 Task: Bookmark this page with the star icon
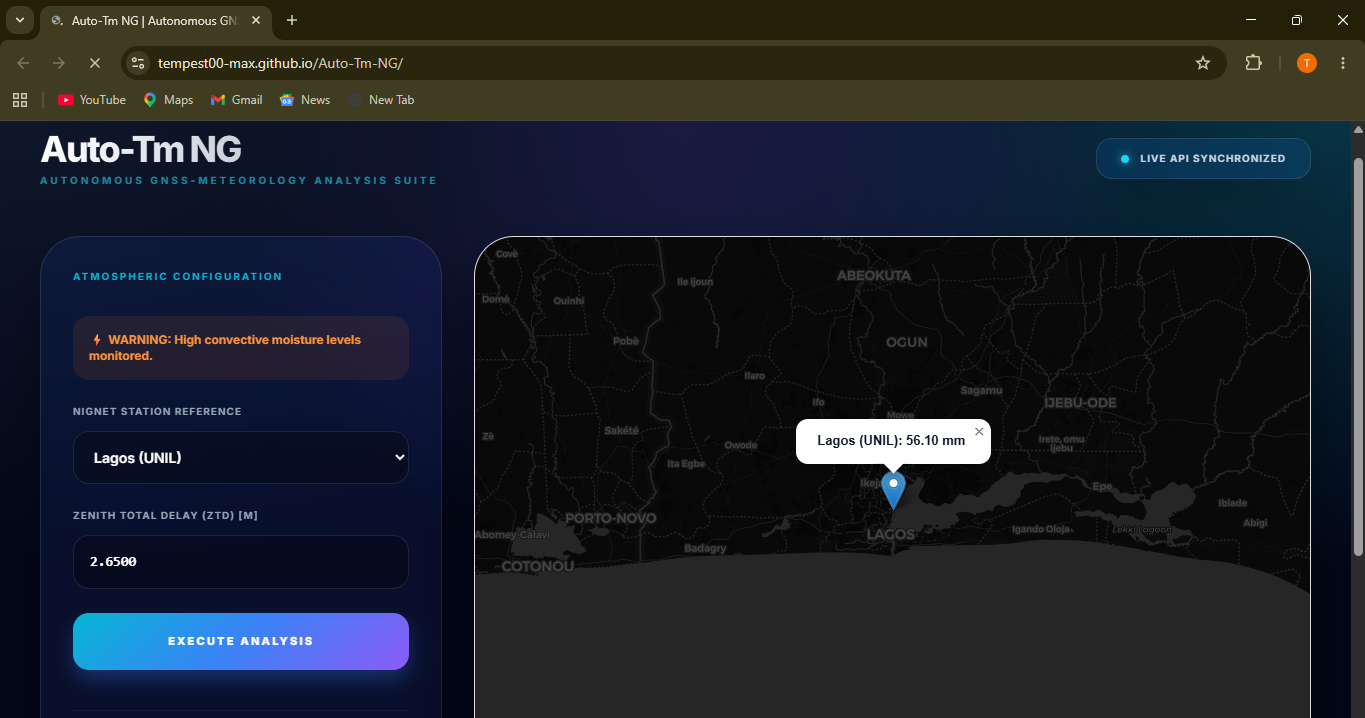click(1203, 63)
